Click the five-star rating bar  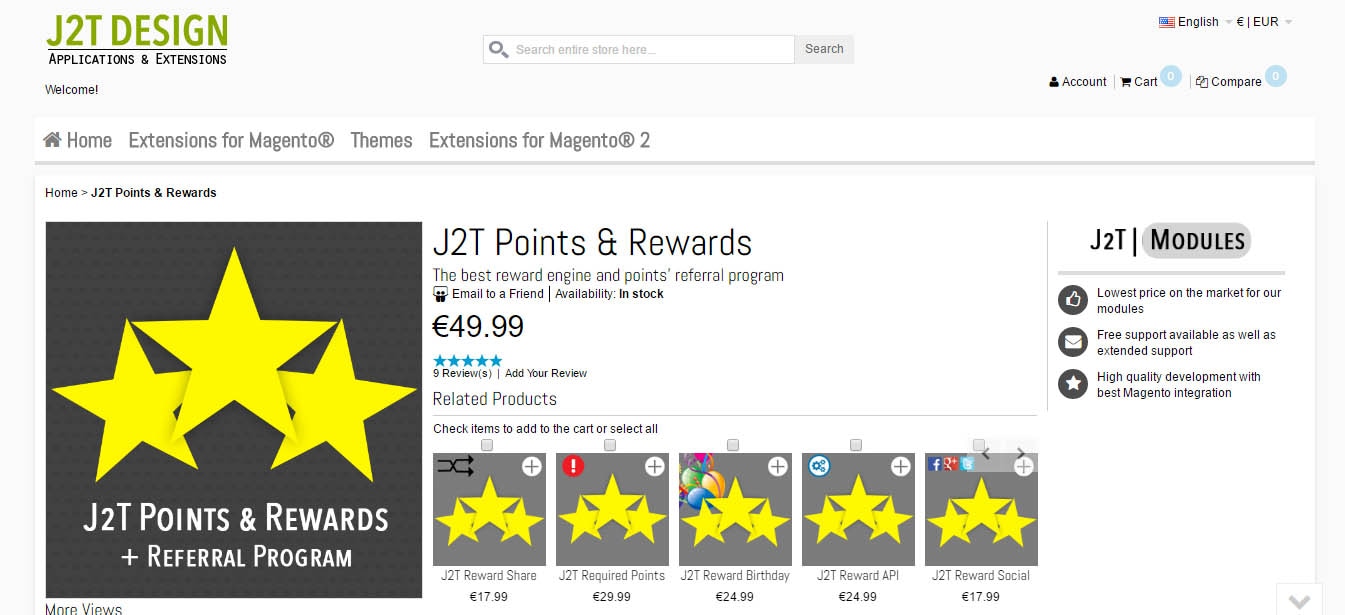[x=467, y=361]
